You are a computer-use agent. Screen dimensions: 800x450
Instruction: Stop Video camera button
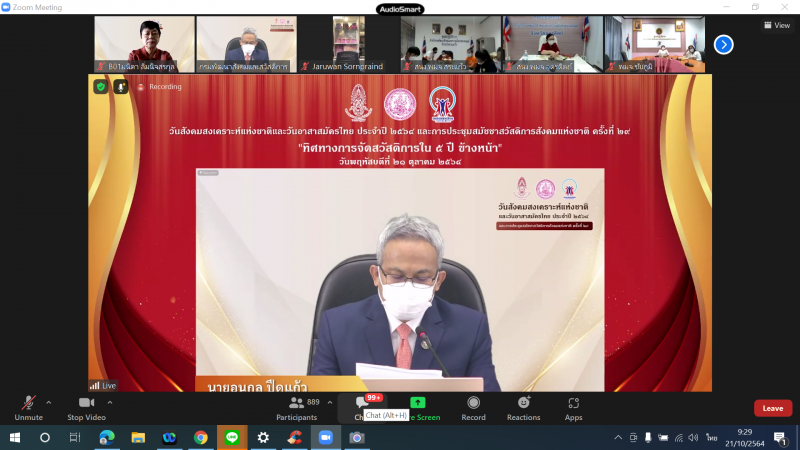coord(86,409)
